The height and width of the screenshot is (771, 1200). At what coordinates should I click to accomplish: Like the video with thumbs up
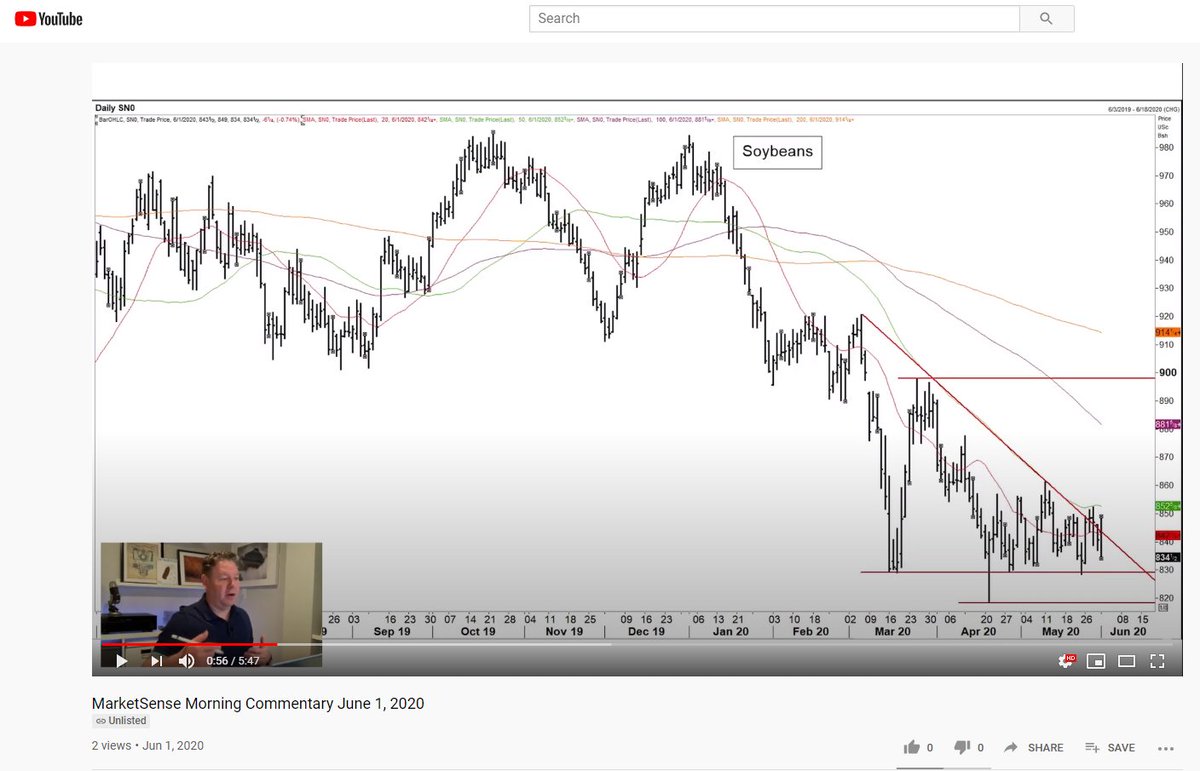click(912, 747)
